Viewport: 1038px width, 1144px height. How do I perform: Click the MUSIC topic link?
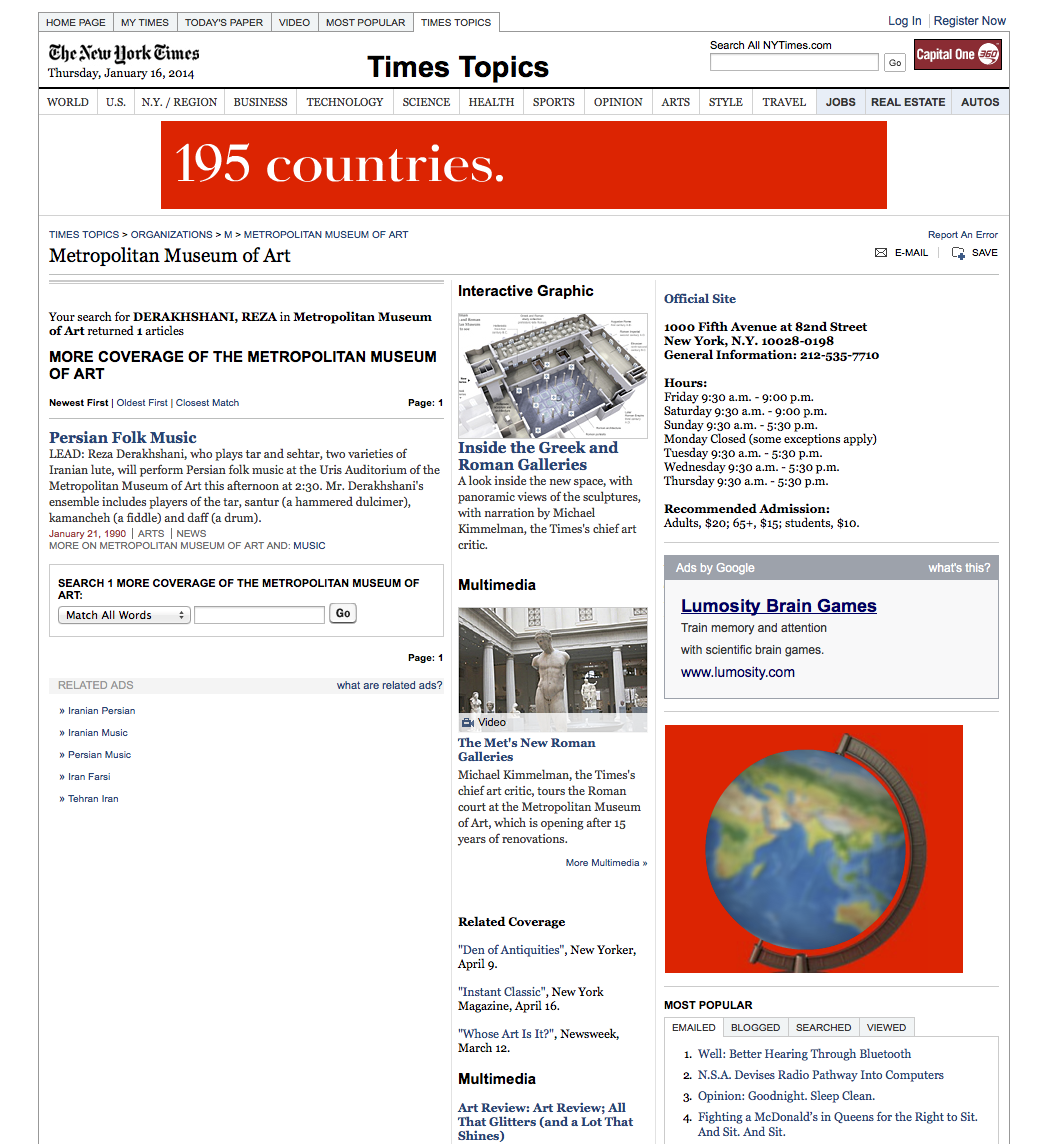309,546
